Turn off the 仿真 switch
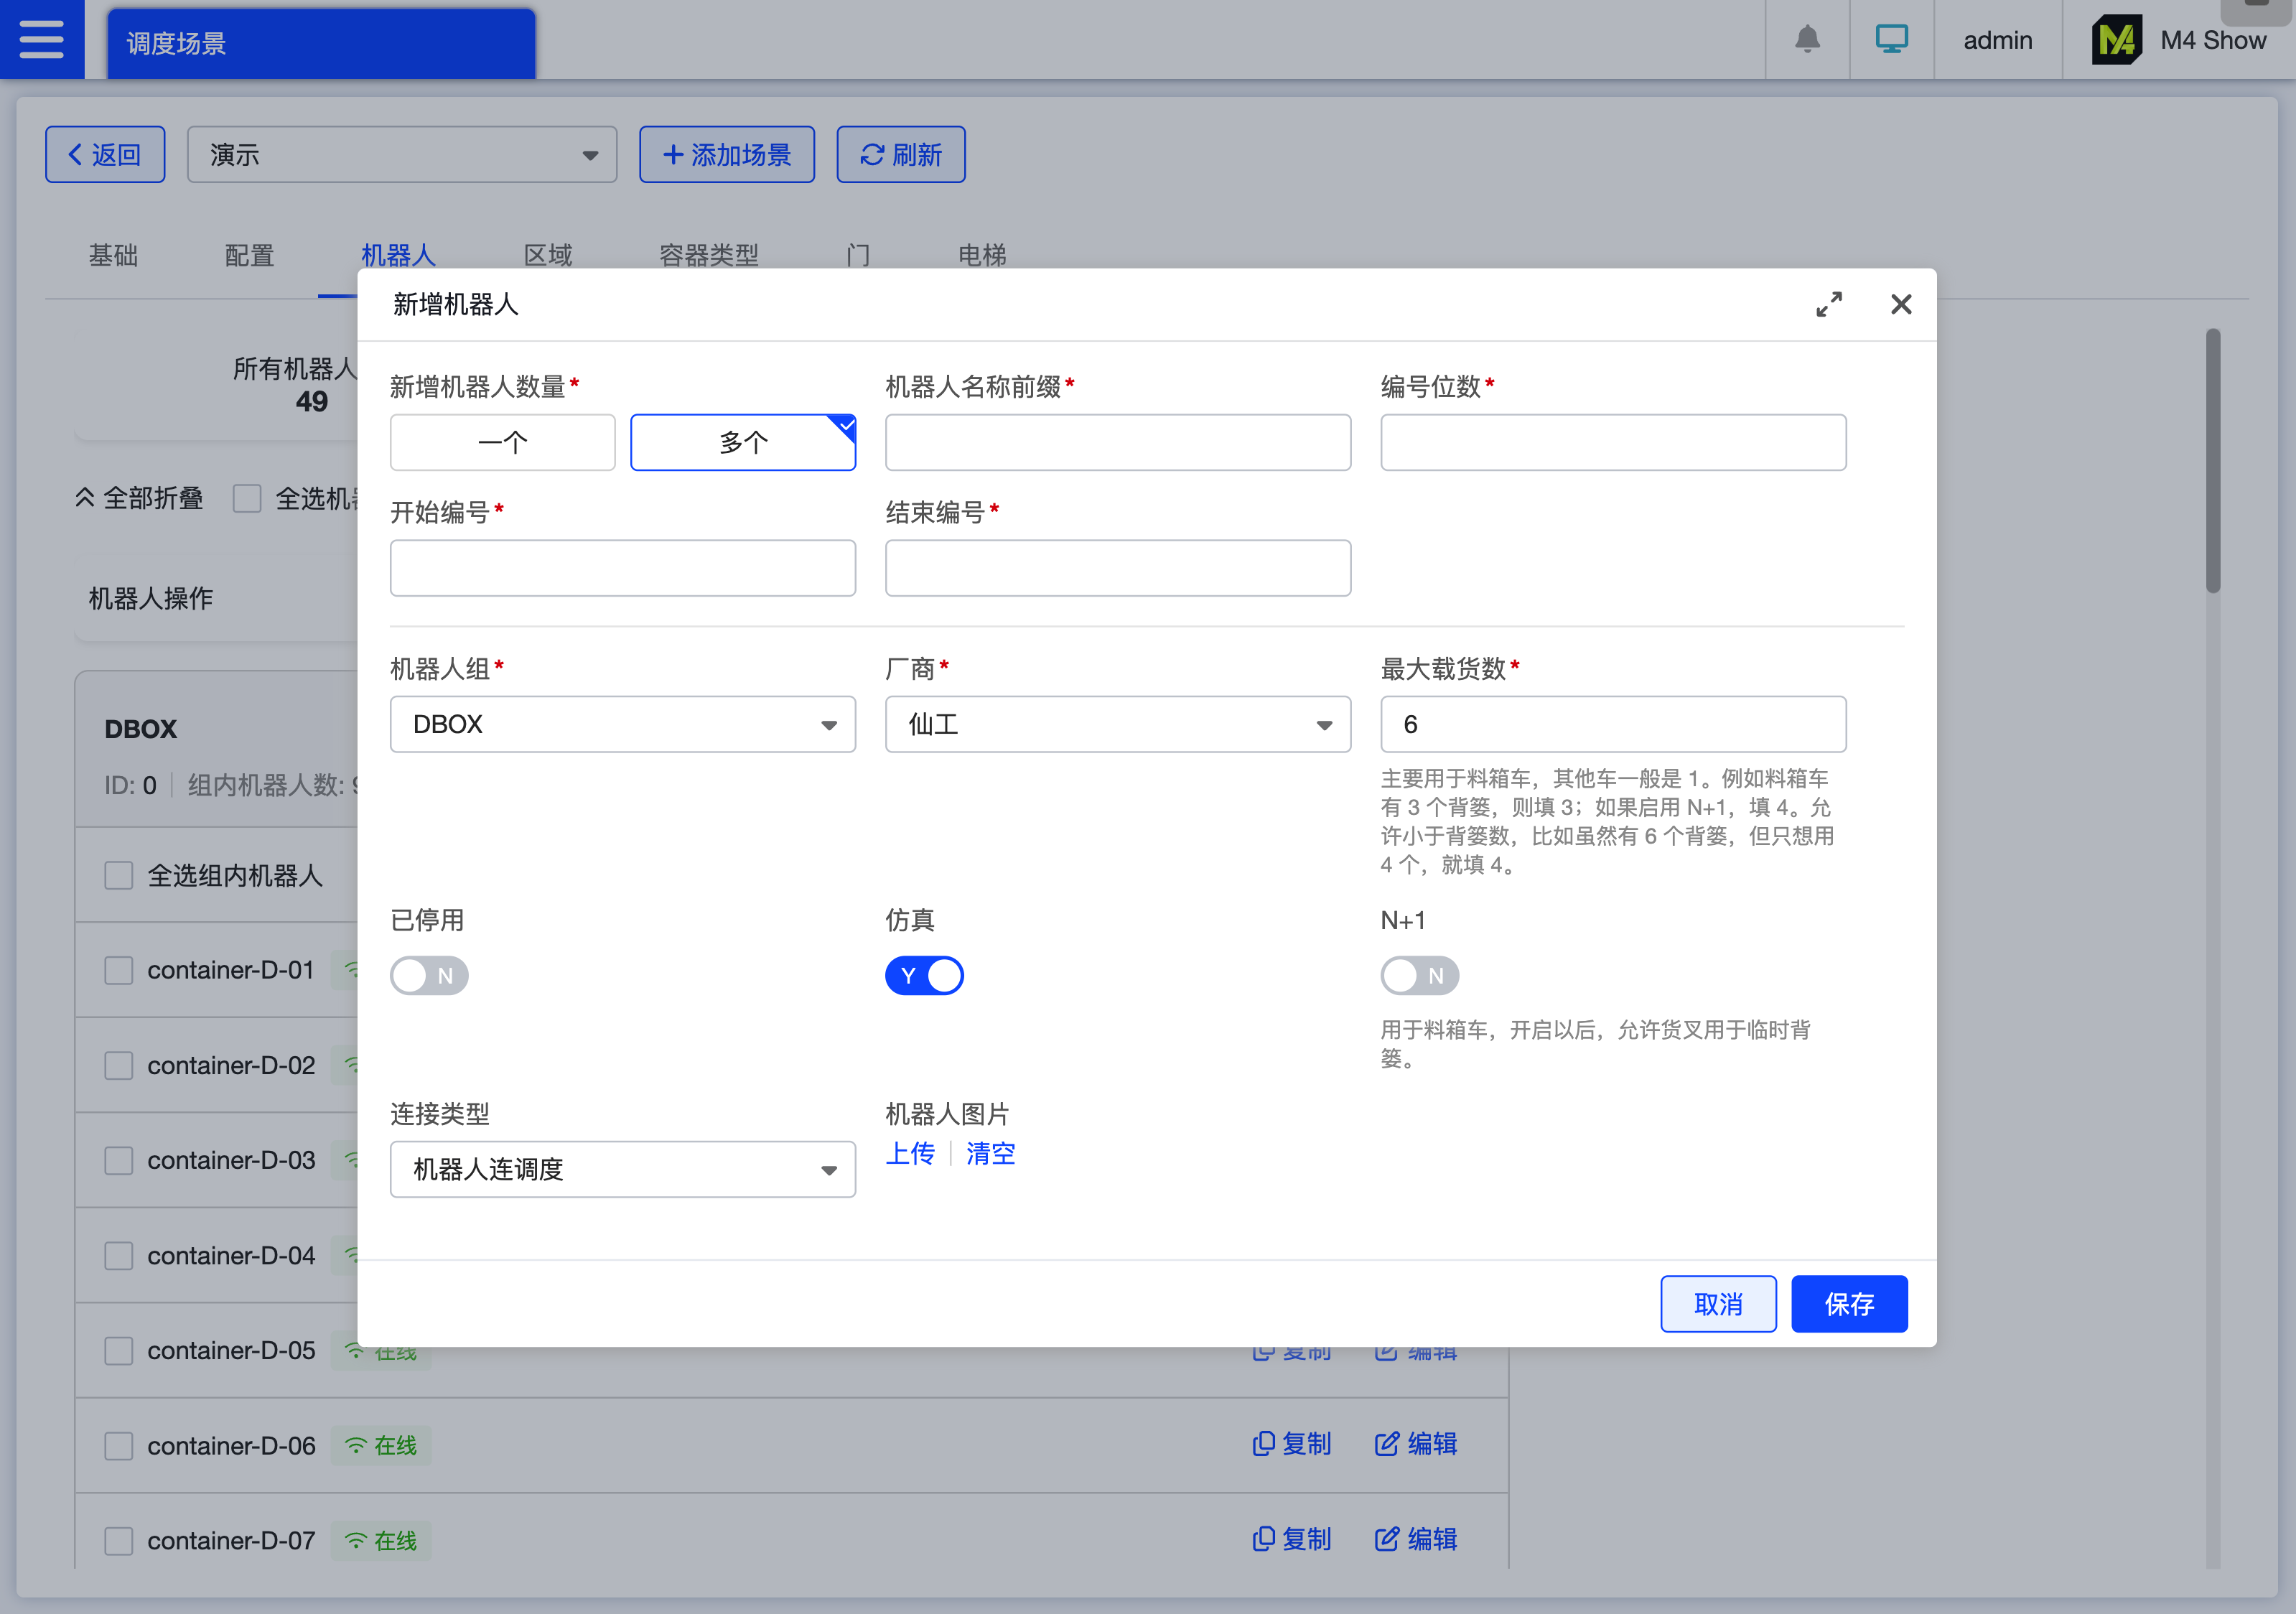 point(924,975)
